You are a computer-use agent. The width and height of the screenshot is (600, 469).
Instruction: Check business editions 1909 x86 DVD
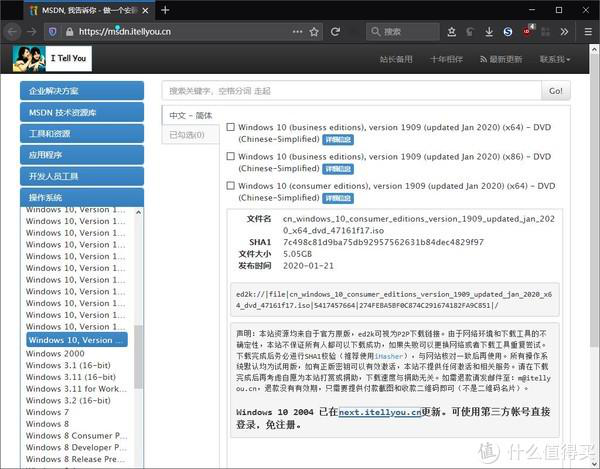pos(230,156)
